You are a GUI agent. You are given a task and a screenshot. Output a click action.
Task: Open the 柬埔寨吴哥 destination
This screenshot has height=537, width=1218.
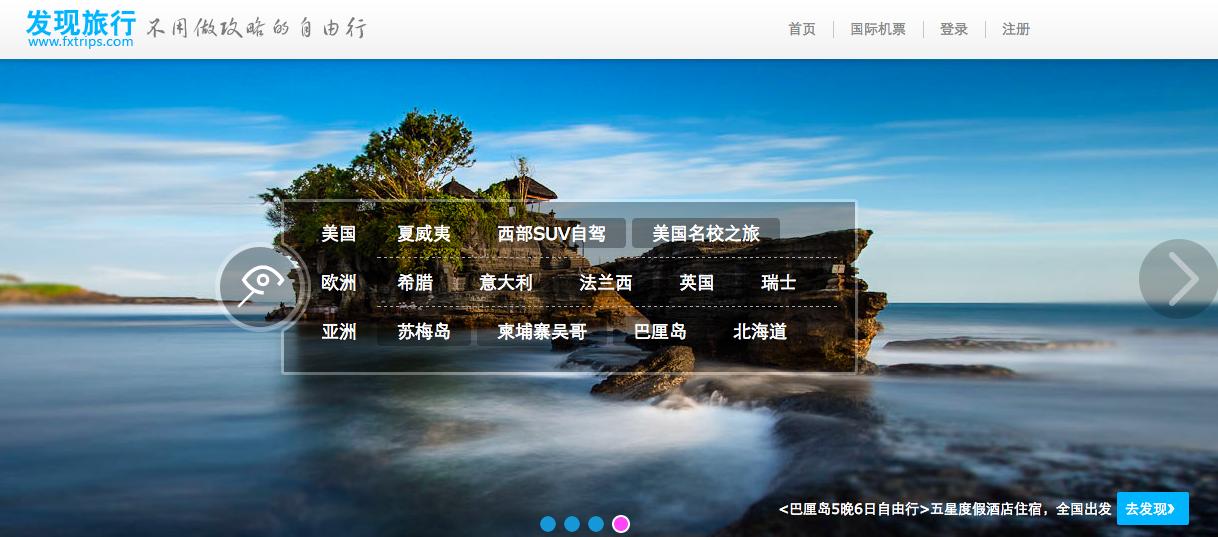coord(543,332)
